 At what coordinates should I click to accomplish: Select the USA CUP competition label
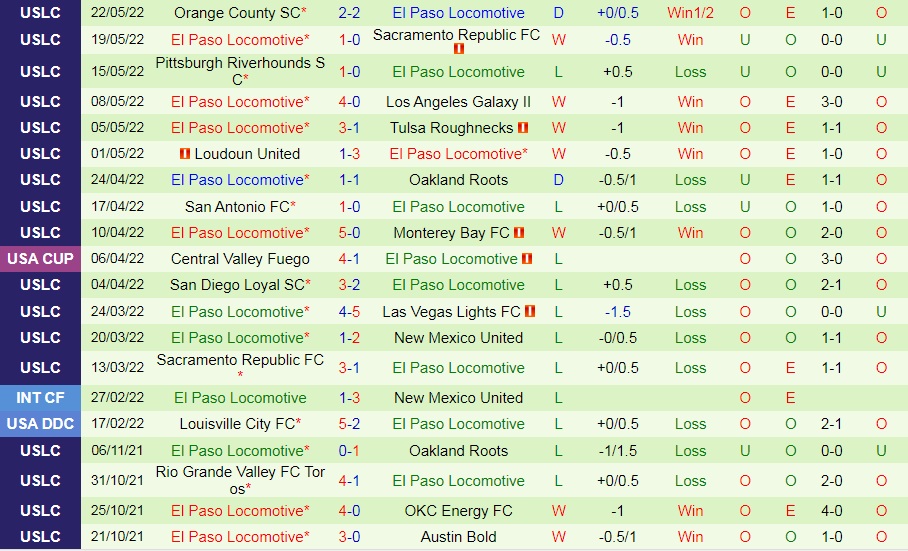click(40, 259)
